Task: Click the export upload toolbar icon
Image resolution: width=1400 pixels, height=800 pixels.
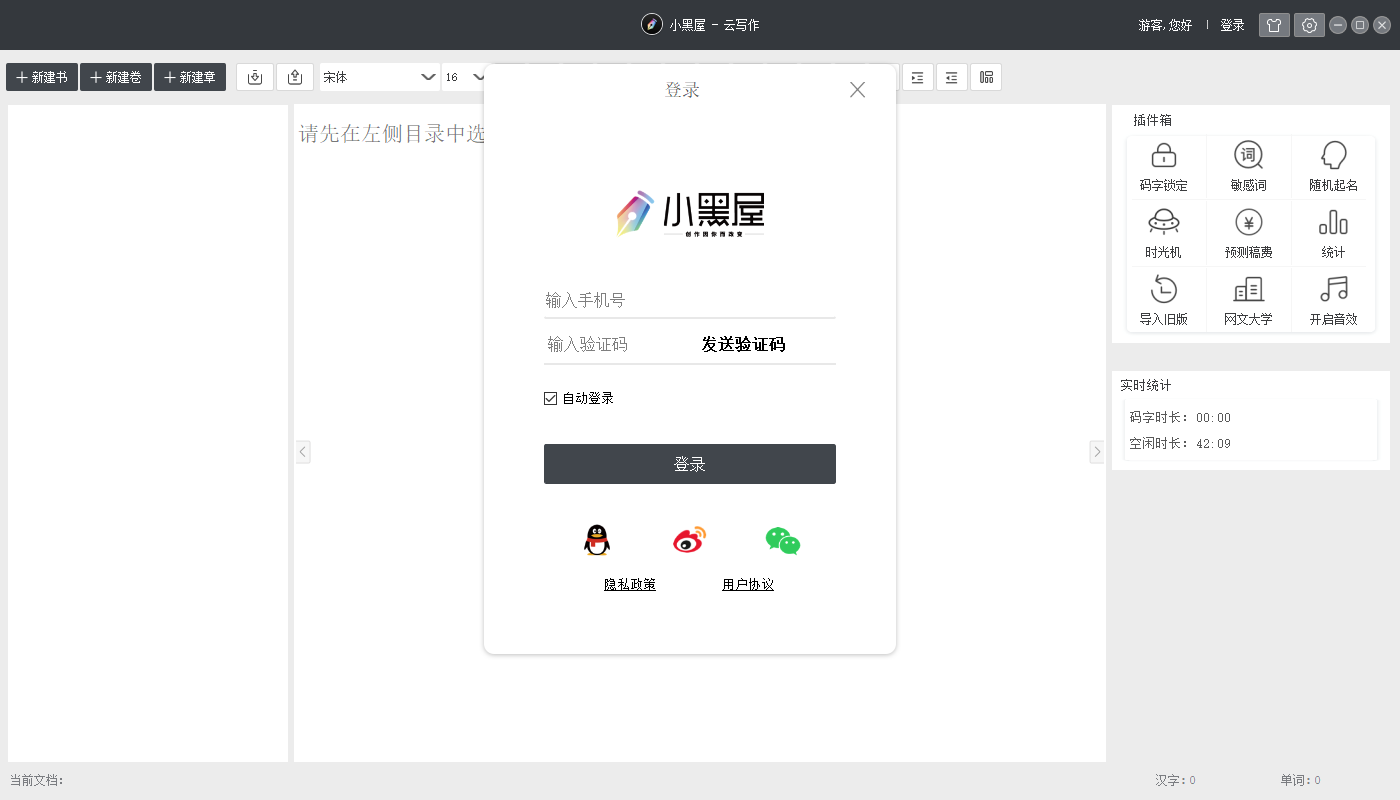Action: click(x=295, y=77)
